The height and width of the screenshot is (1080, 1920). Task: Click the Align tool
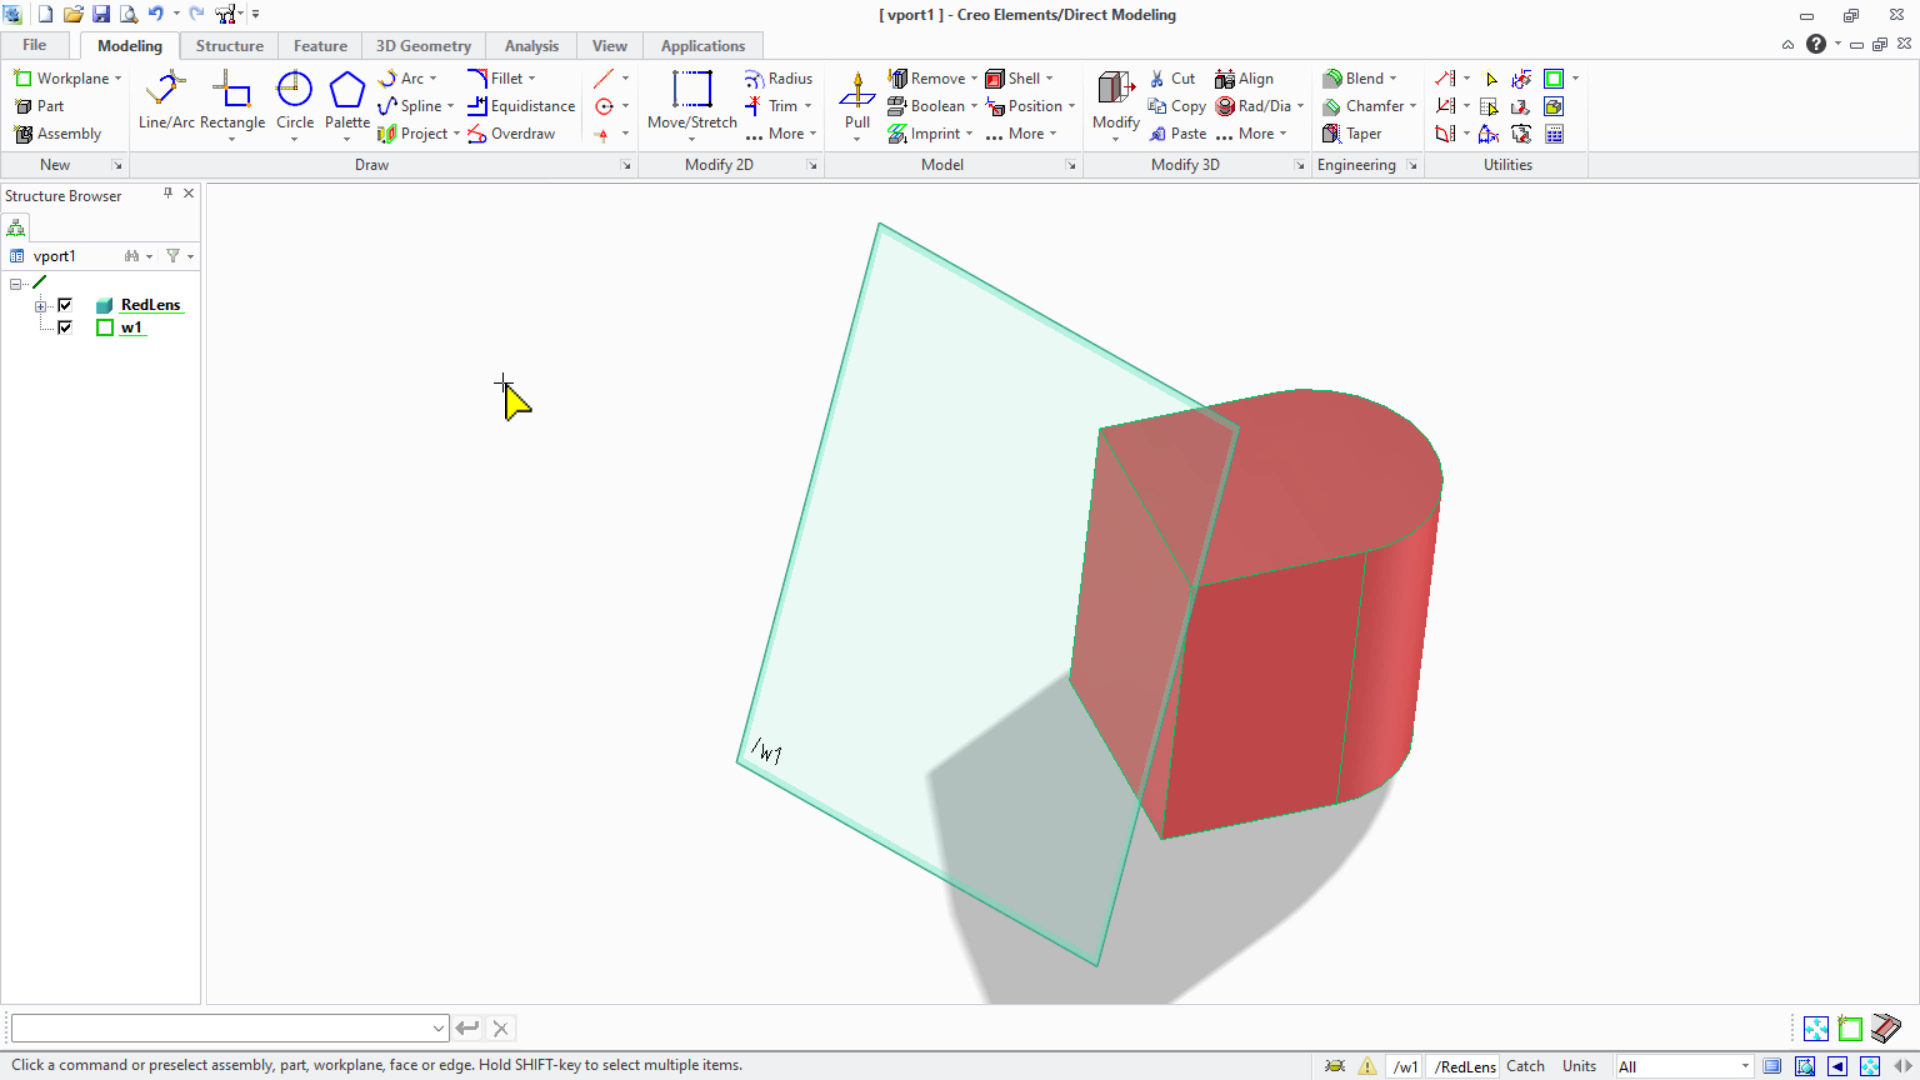click(1244, 78)
